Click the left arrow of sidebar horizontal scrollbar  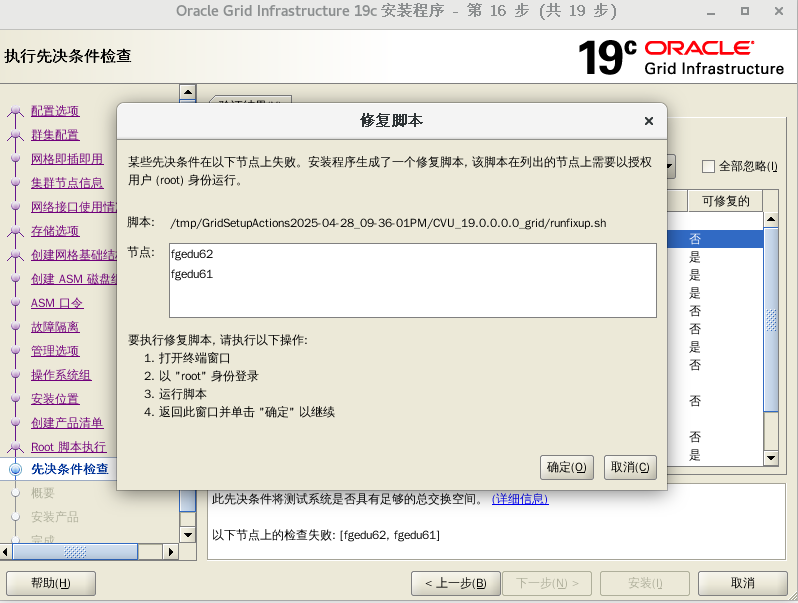6,552
